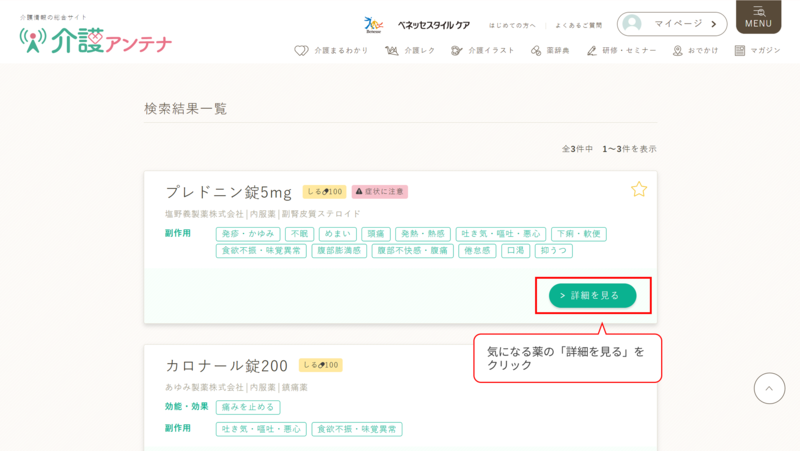800x451 pixels.
Task: Select the 不眠 side effect tag
Action: click(x=299, y=234)
